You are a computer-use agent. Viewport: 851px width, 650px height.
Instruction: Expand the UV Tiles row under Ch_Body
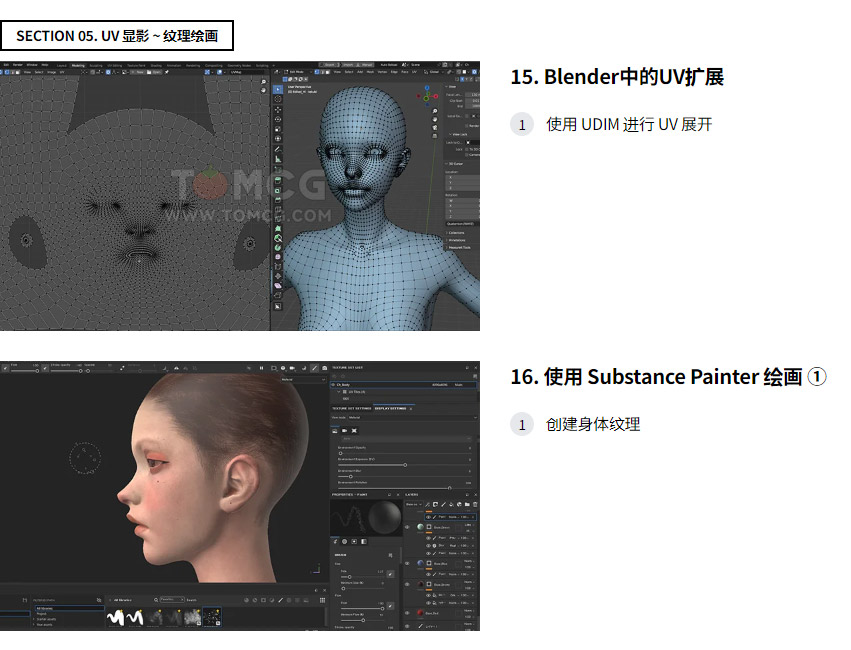[x=339, y=392]
